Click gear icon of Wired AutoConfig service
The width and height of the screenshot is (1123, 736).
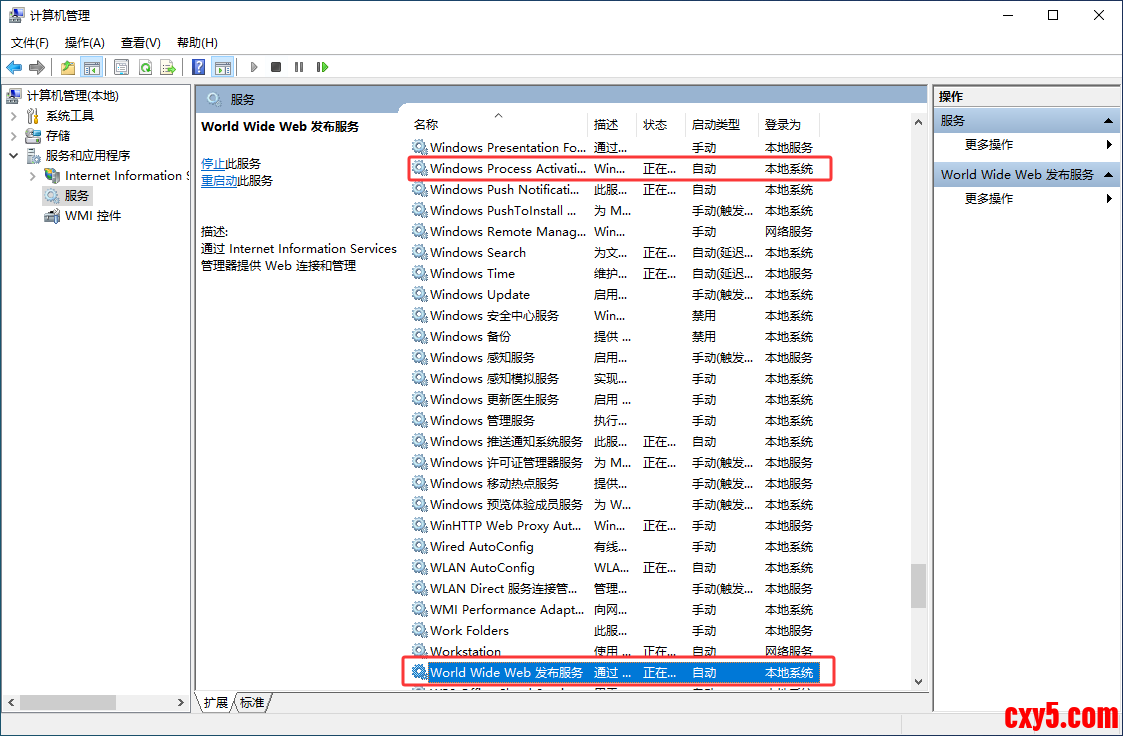(420, 546)
